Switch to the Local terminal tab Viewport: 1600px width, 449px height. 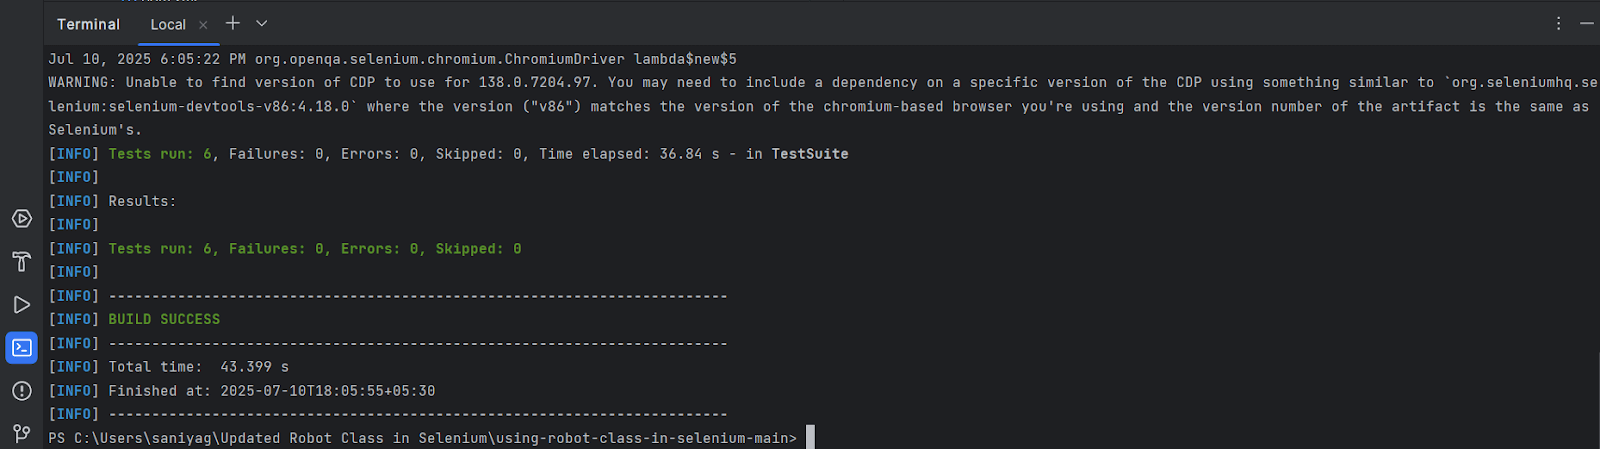pyautogui.click(x=168, y=24)
